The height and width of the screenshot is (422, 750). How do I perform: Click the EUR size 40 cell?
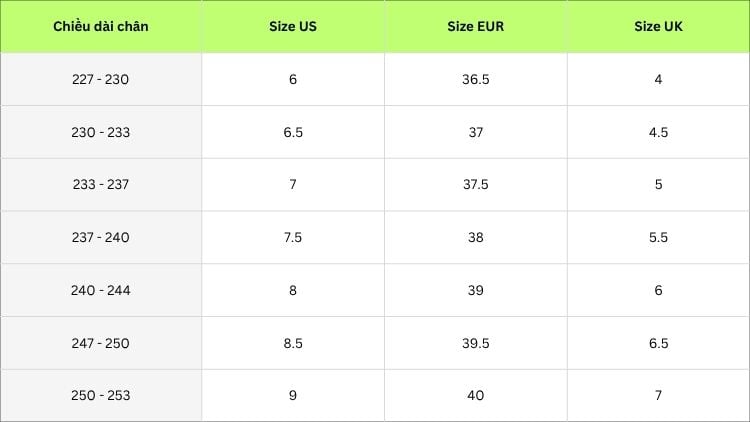[x=475, y=395]
